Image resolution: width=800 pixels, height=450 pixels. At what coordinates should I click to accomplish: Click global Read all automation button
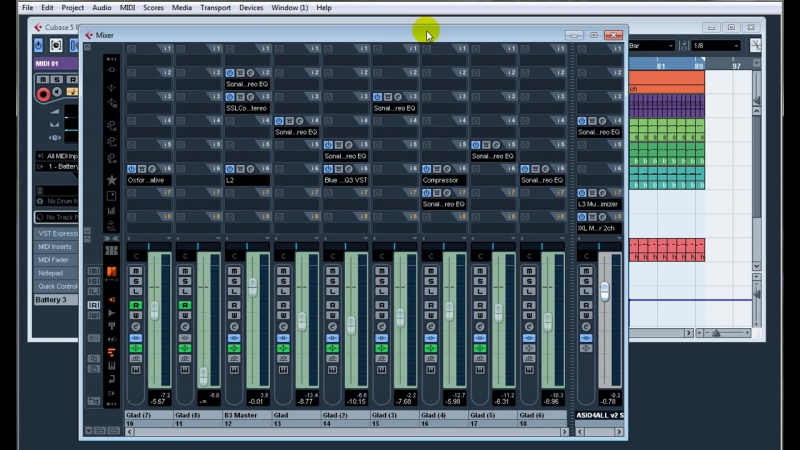point(94,305)
